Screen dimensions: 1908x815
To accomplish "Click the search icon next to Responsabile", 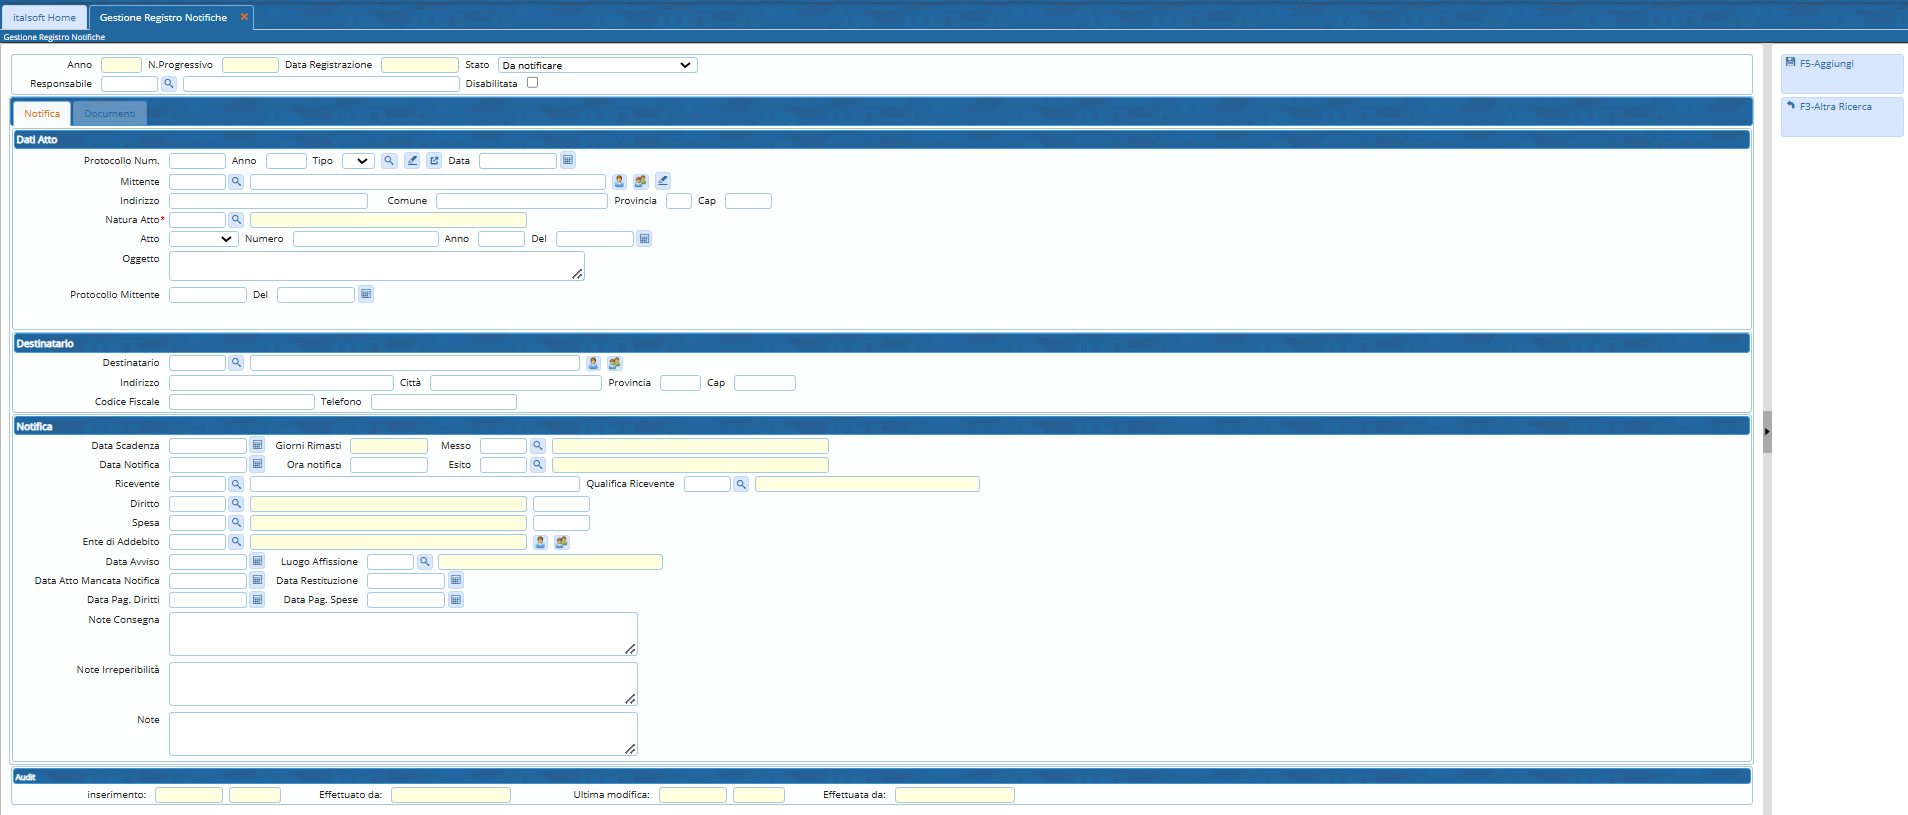I will (x=169, y=84).
